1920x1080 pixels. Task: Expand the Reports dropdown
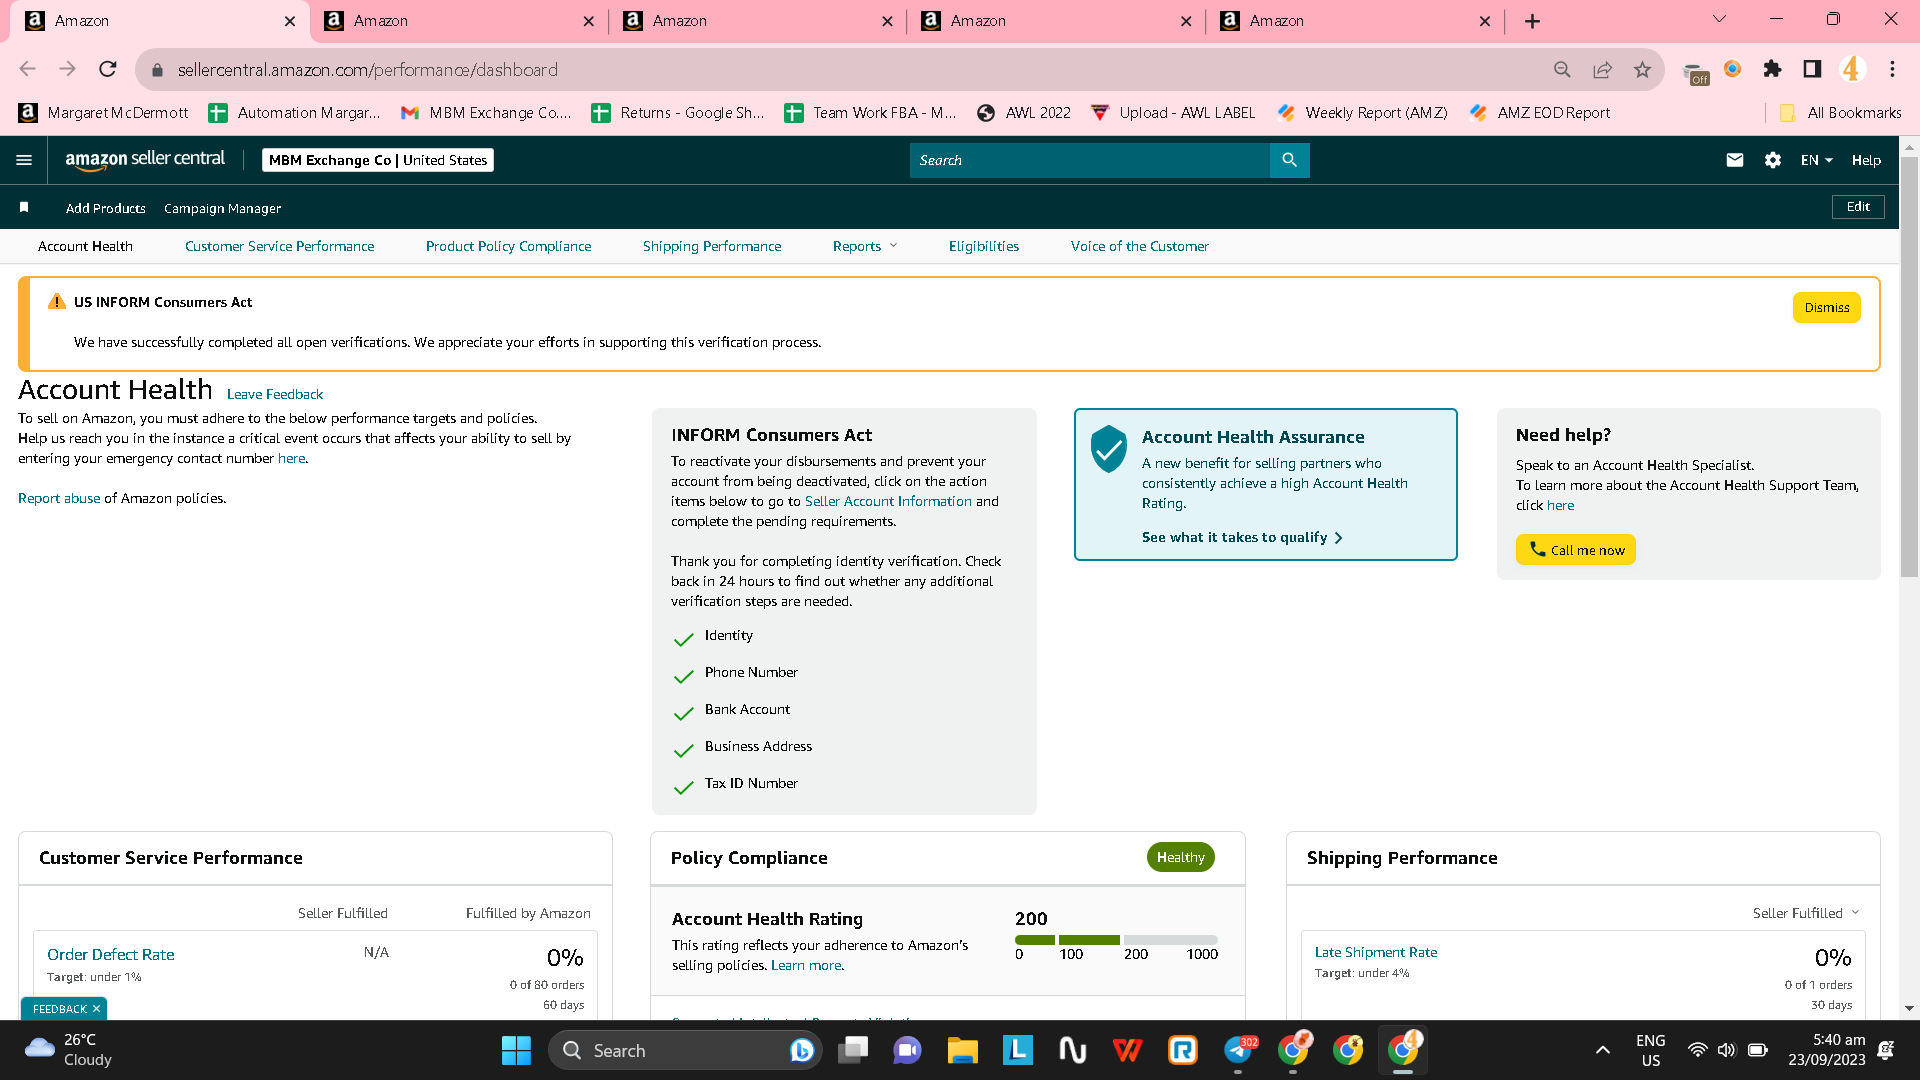865,246
